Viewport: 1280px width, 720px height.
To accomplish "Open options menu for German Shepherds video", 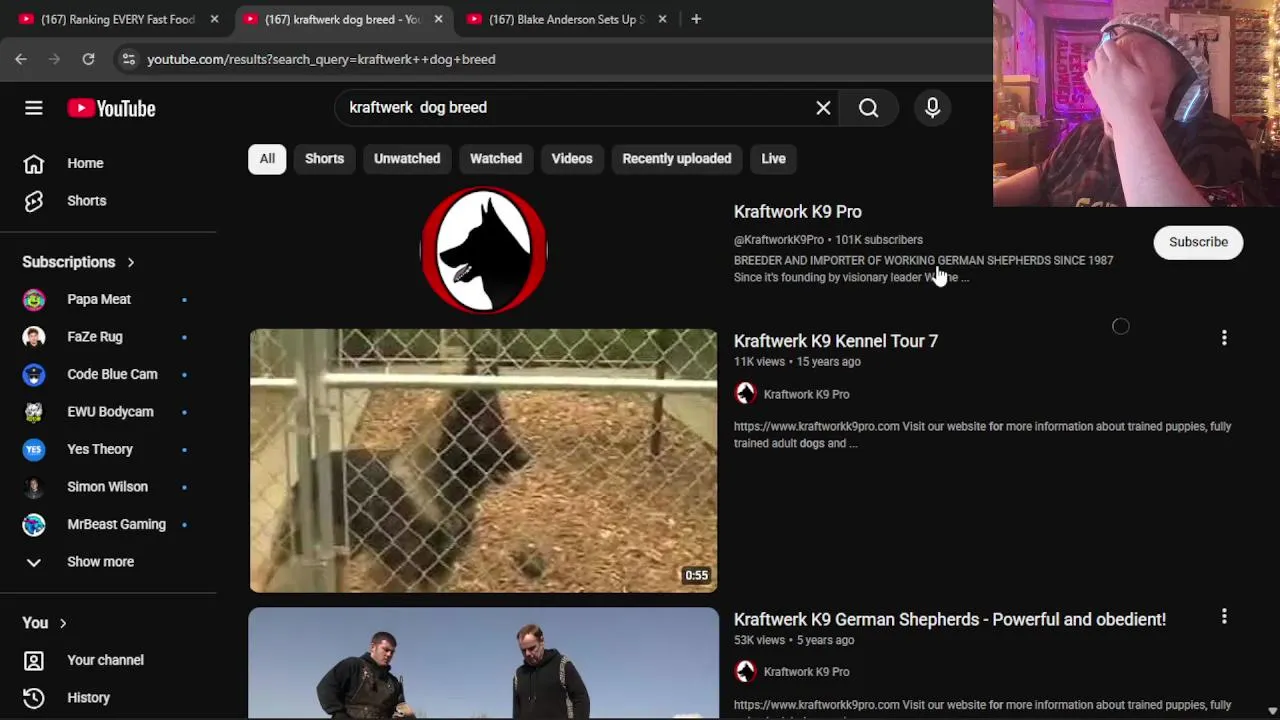I will (1224, 617).
